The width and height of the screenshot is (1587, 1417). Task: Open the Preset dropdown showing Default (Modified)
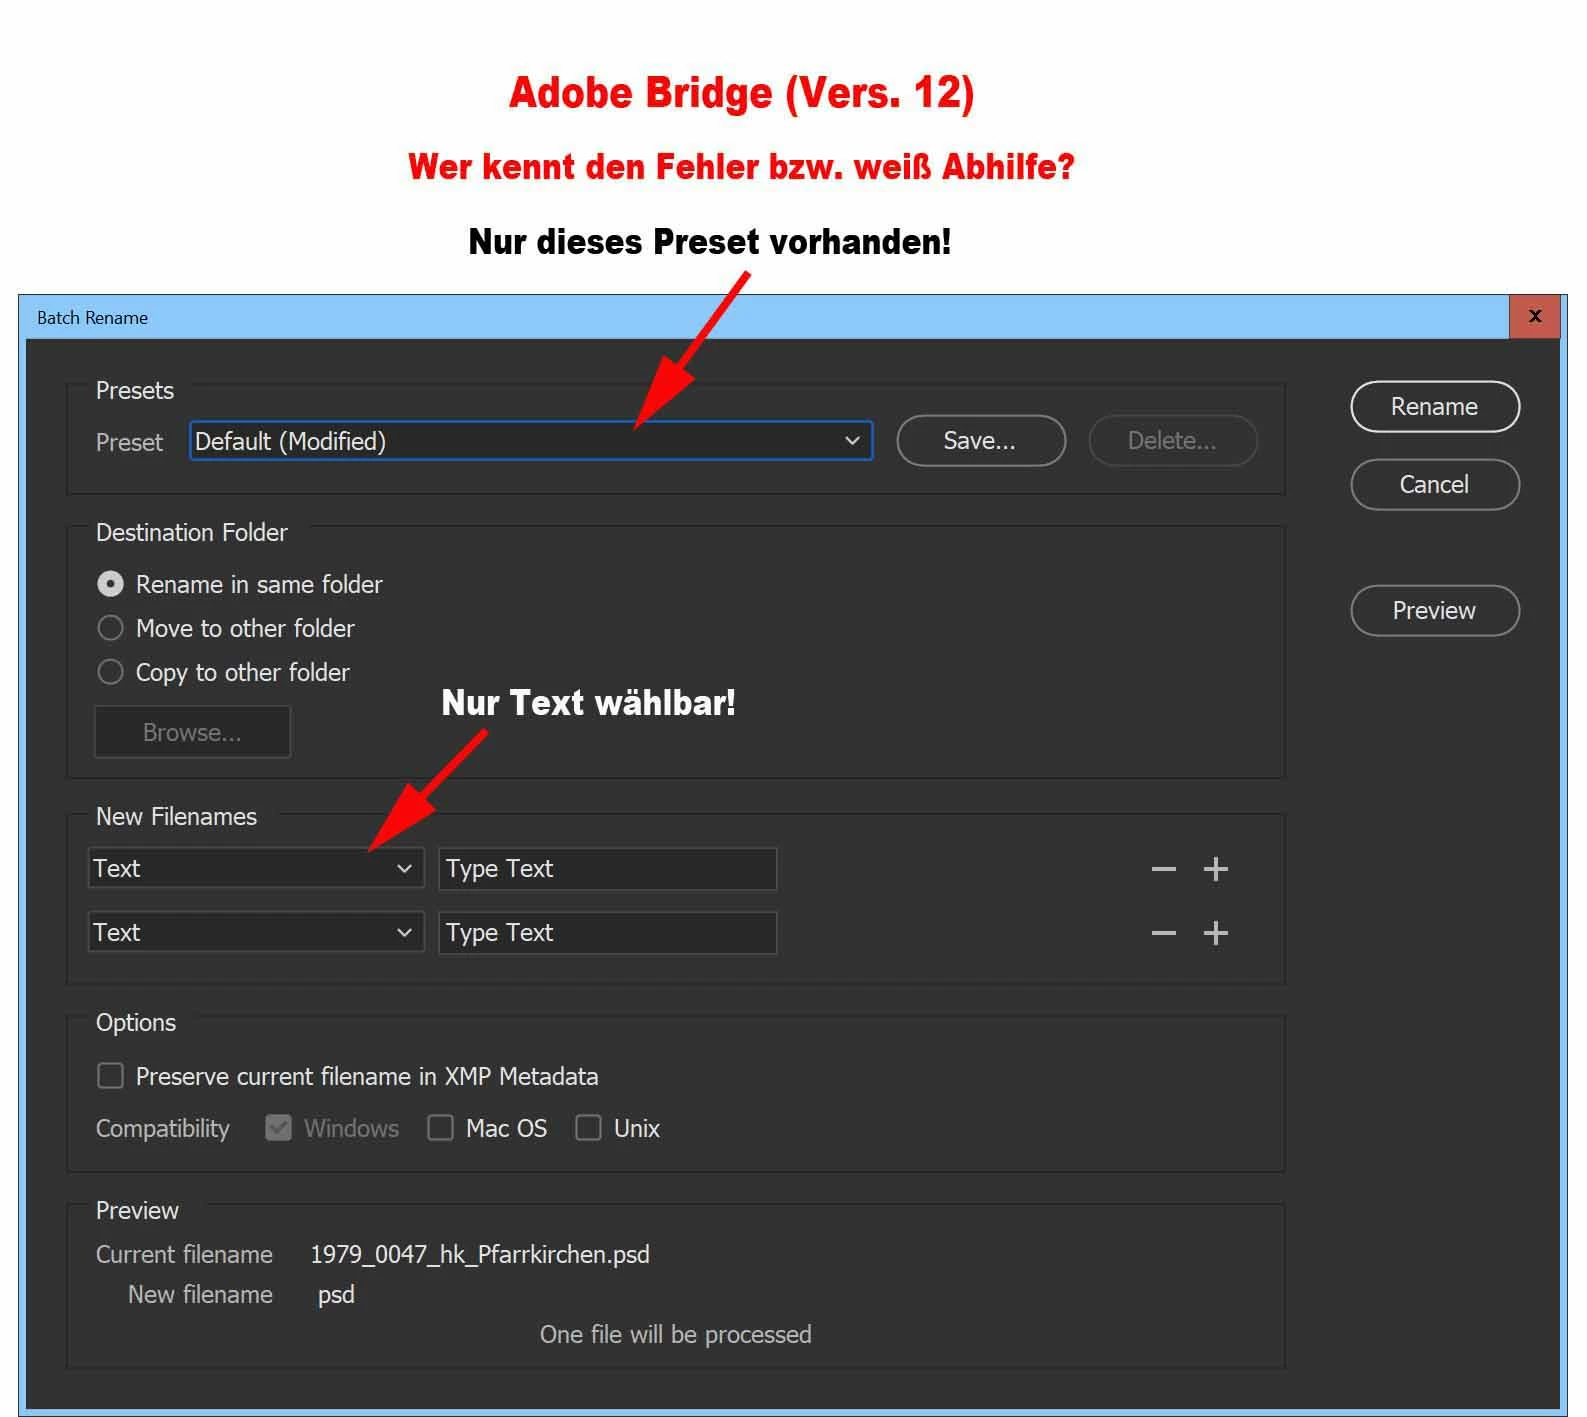point(531,441)
